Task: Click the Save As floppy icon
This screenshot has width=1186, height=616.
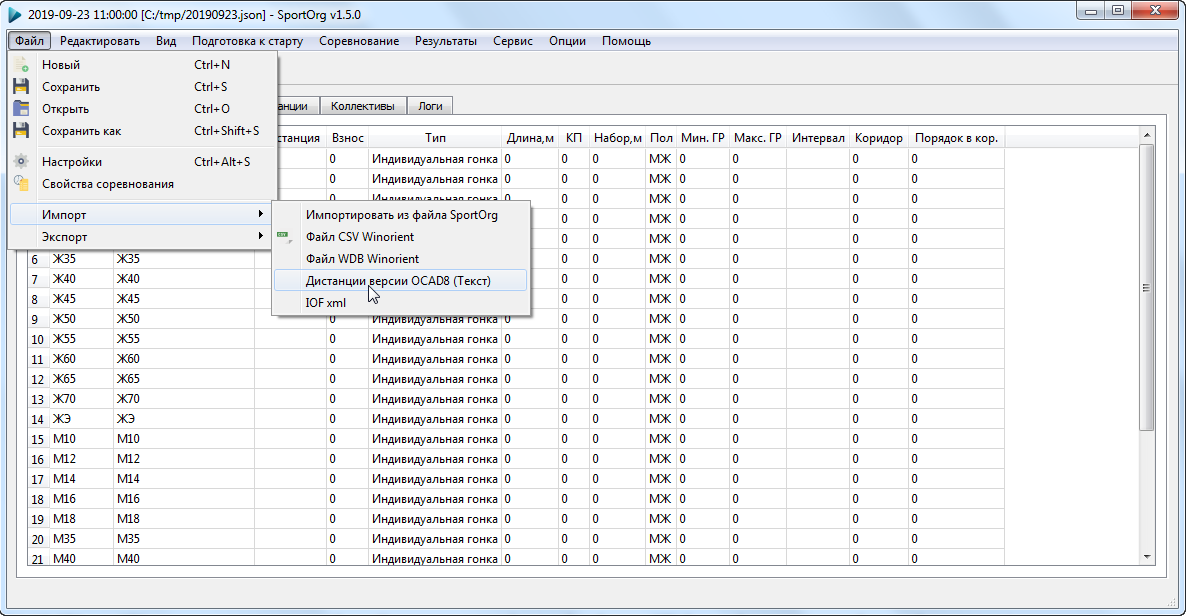Action: (x=21, y=131)
